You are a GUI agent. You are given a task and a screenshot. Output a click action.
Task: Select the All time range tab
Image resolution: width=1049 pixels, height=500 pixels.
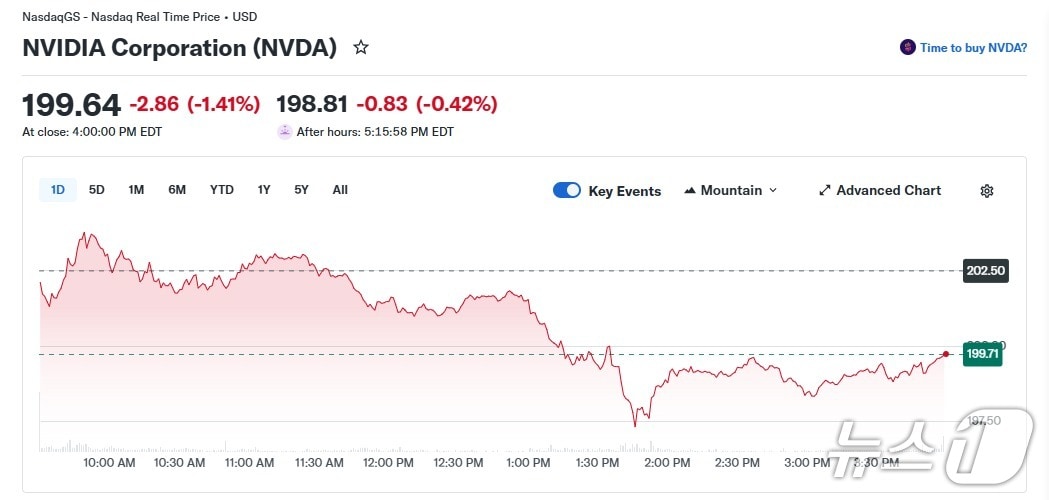coord(340,190)
